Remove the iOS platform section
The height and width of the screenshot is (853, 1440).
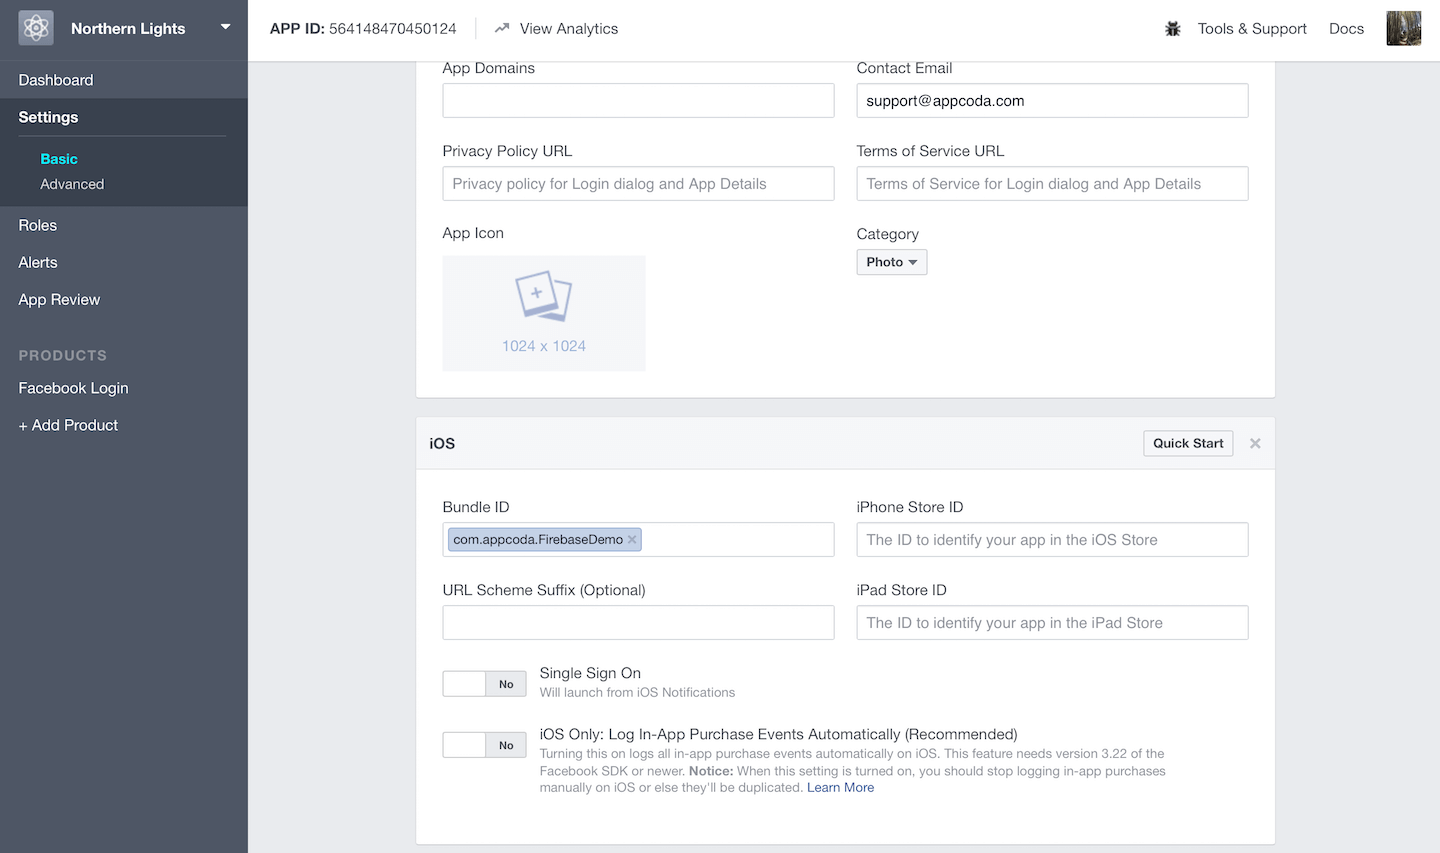click(x=1255, y=443)
